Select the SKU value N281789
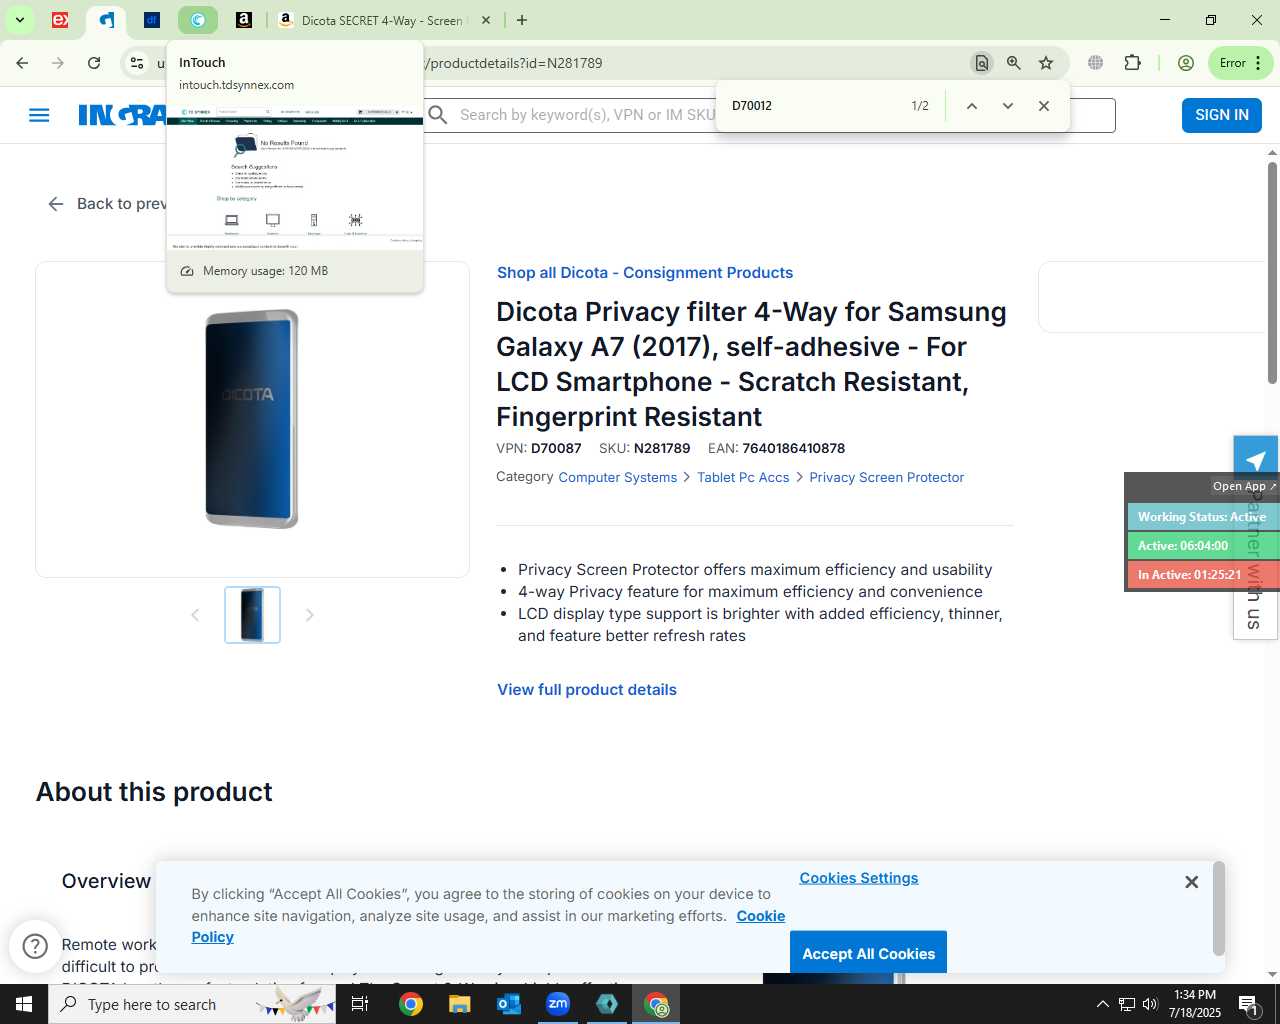 coord(662,449)
